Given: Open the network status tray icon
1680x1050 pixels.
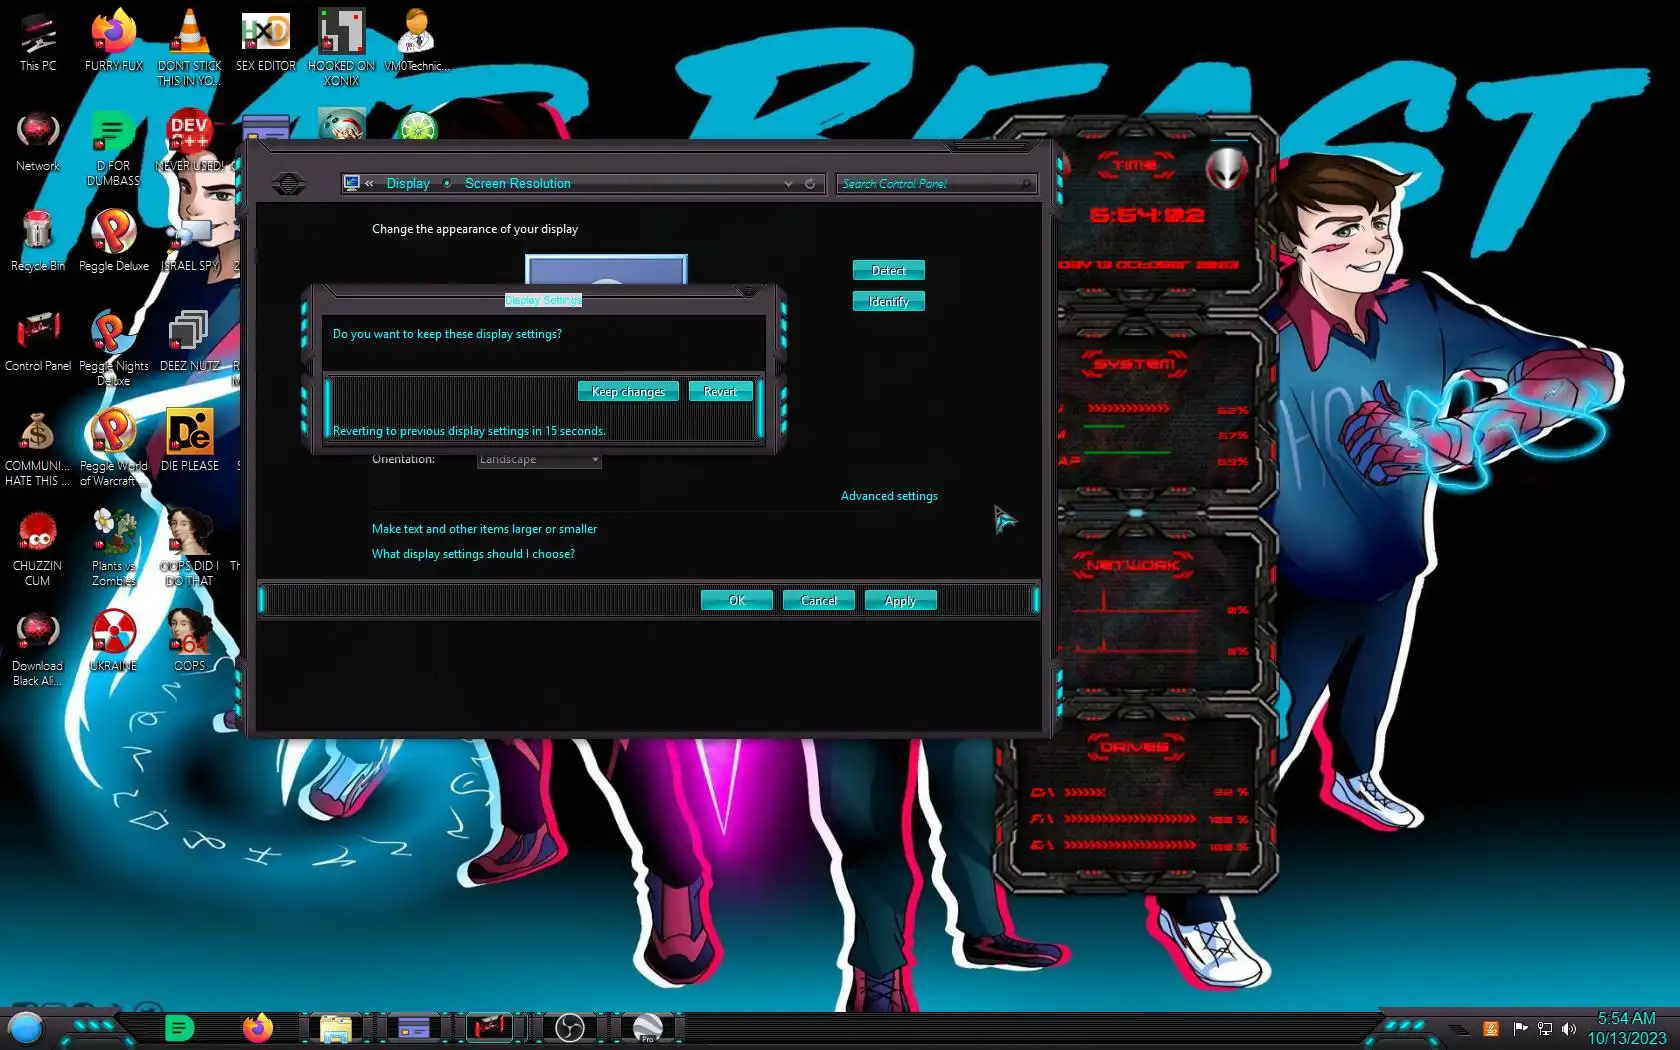Looking at the screenshot, I should [1545, 1029].
